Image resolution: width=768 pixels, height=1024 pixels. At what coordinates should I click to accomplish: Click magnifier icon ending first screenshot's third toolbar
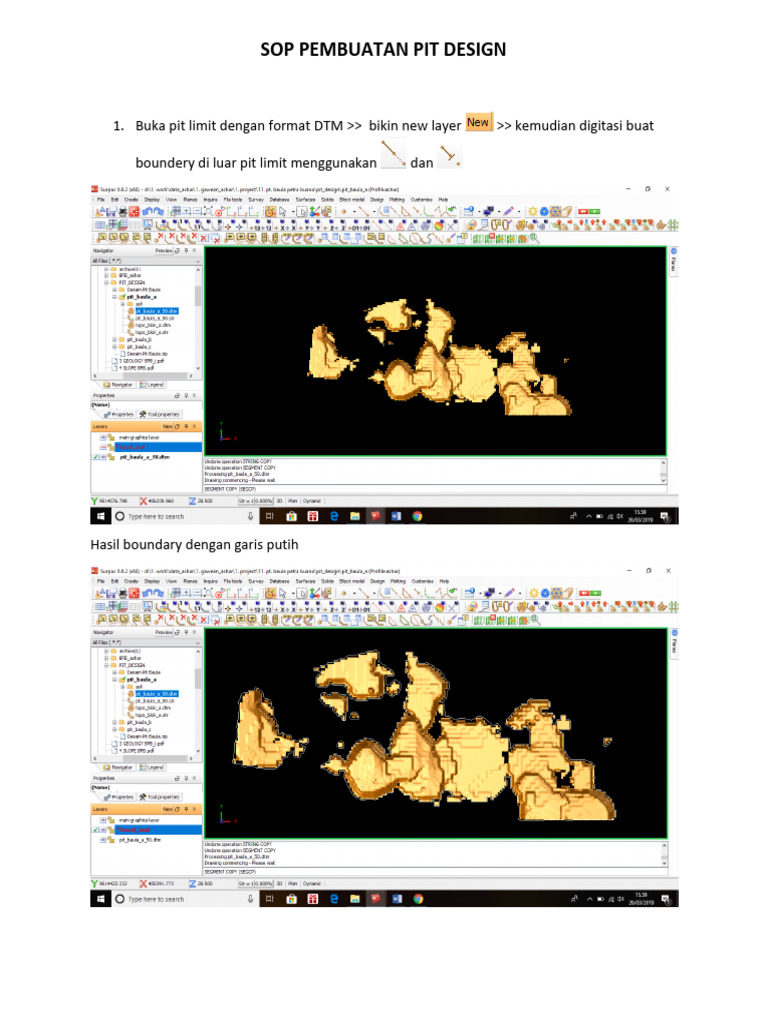[x=535, y=238]
